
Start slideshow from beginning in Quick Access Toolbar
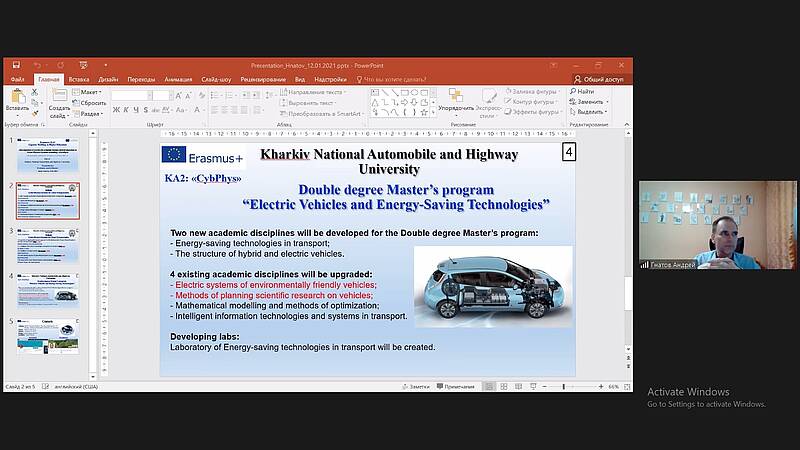click(83, 65)
